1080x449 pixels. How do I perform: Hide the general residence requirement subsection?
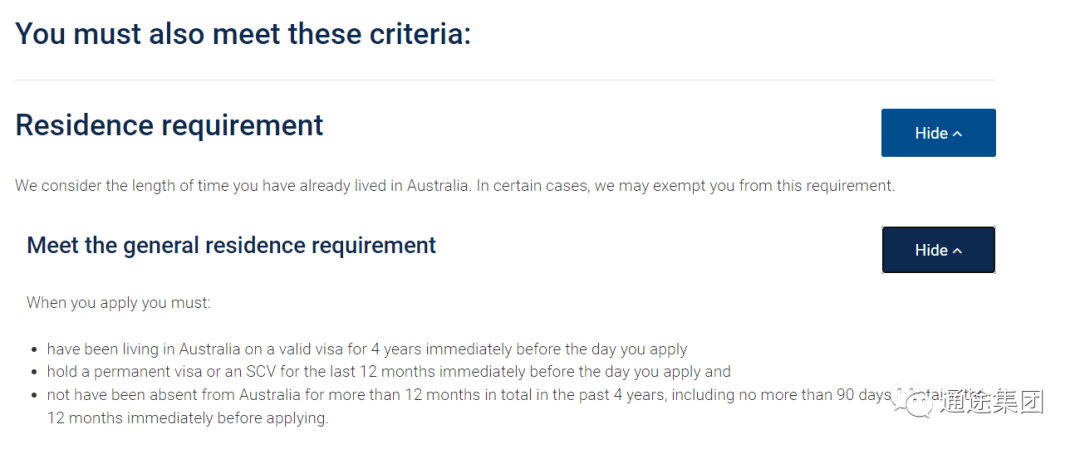pos(938,250)
